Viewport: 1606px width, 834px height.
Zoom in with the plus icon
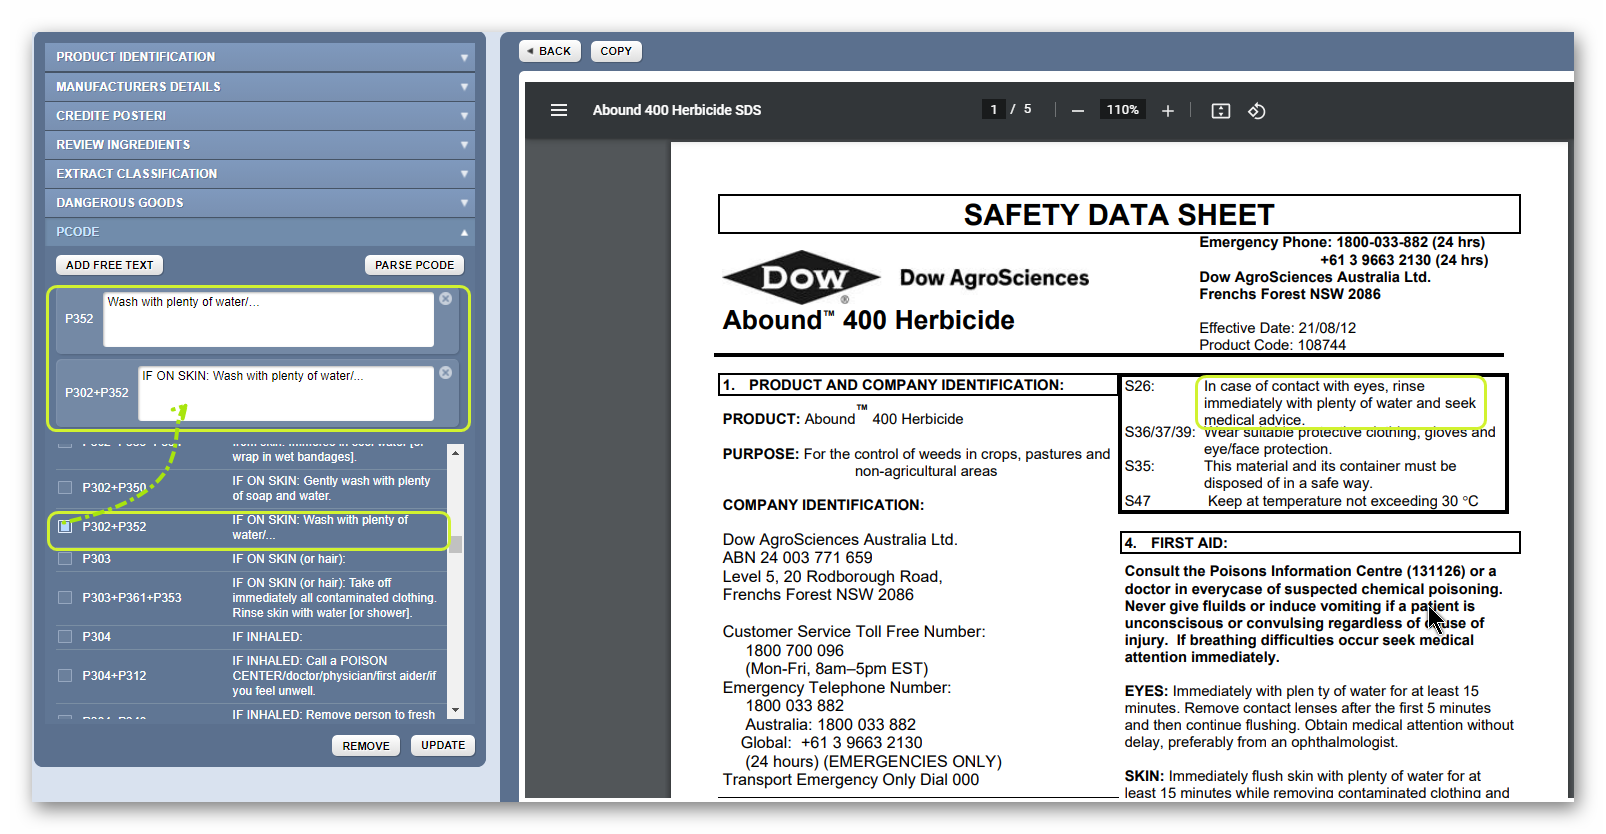pos(1167,111)
